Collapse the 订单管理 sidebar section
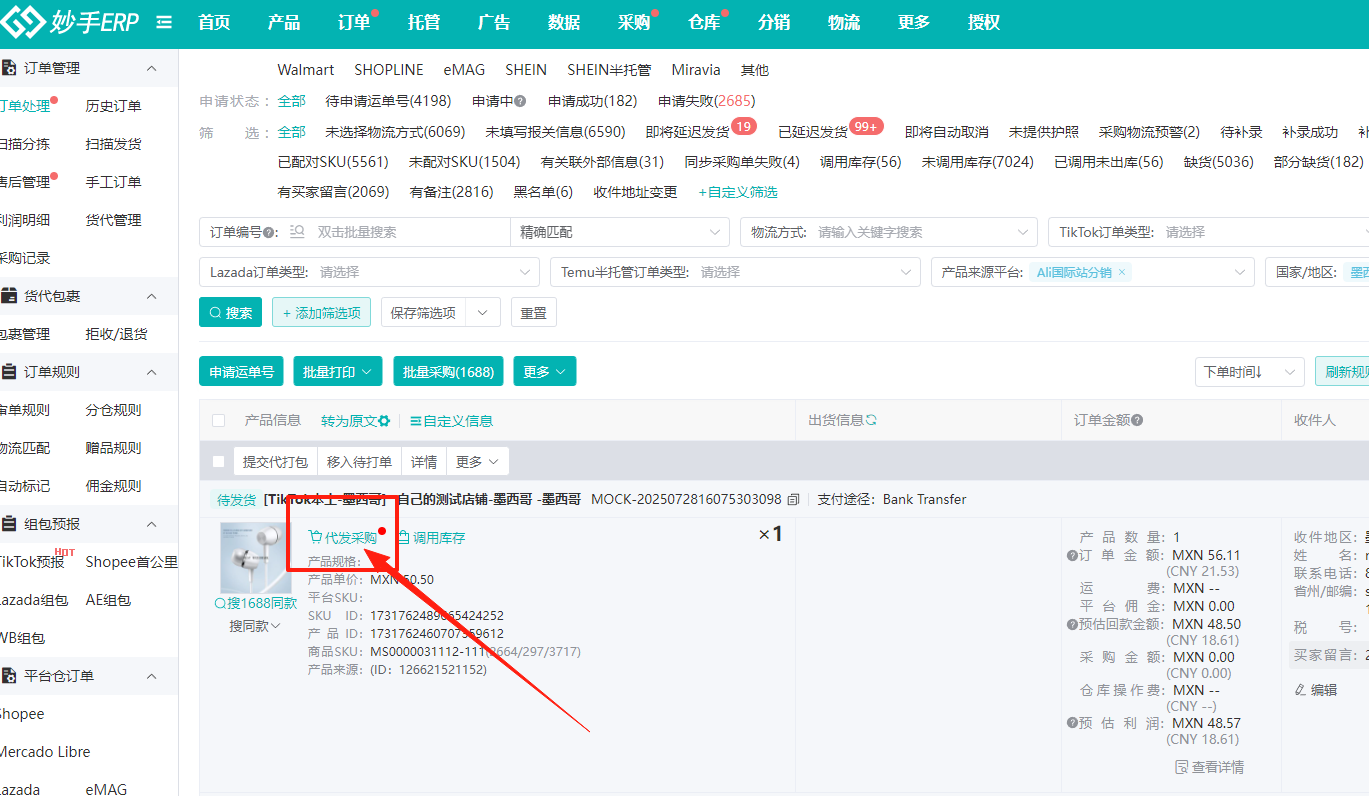The width and height of the screenshot is (1369, 796). [x=152, y=68]
